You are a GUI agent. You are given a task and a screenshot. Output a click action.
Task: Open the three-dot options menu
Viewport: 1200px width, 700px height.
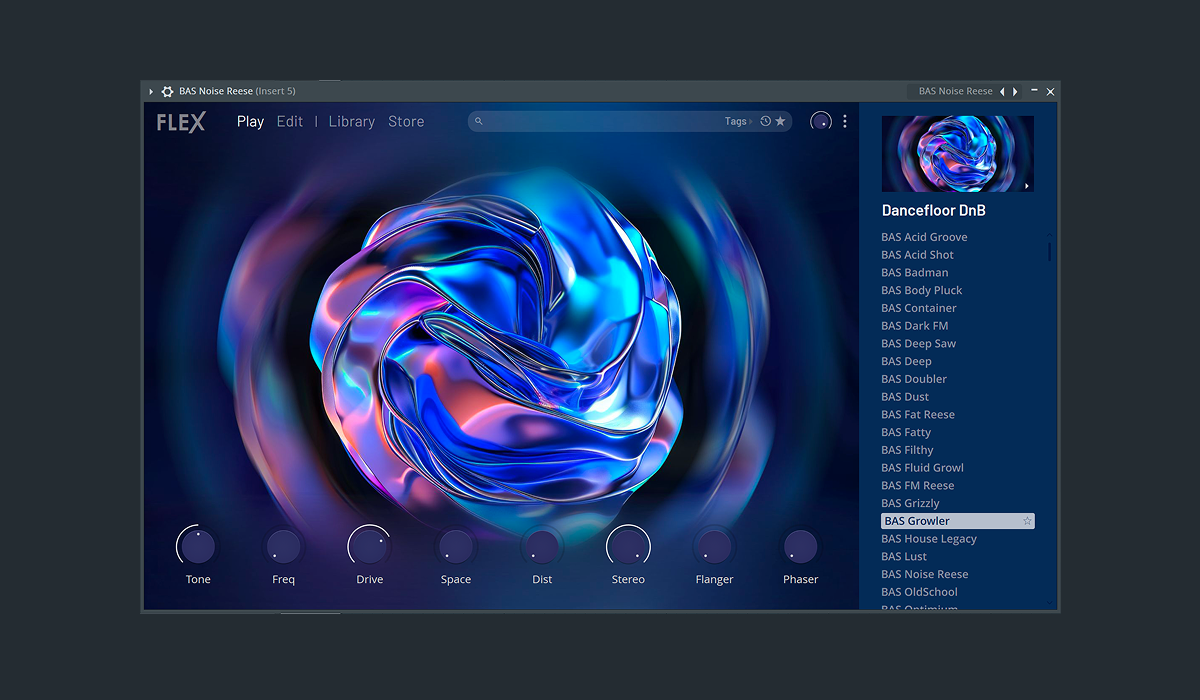click(845, 121)
